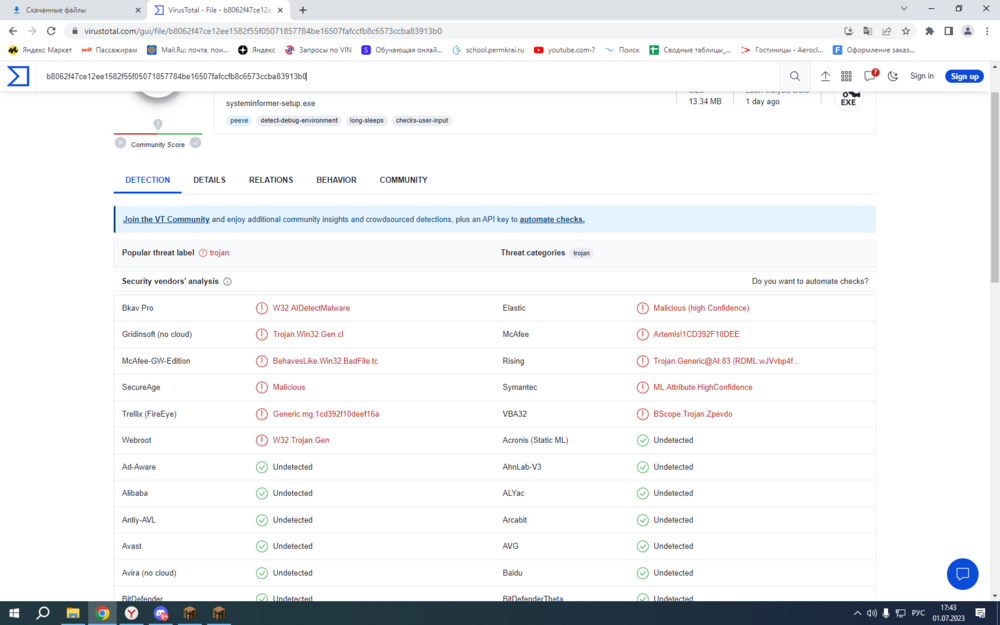Open a new browser tab with plus
This screenshot has height=625, width=1000.
303,10
